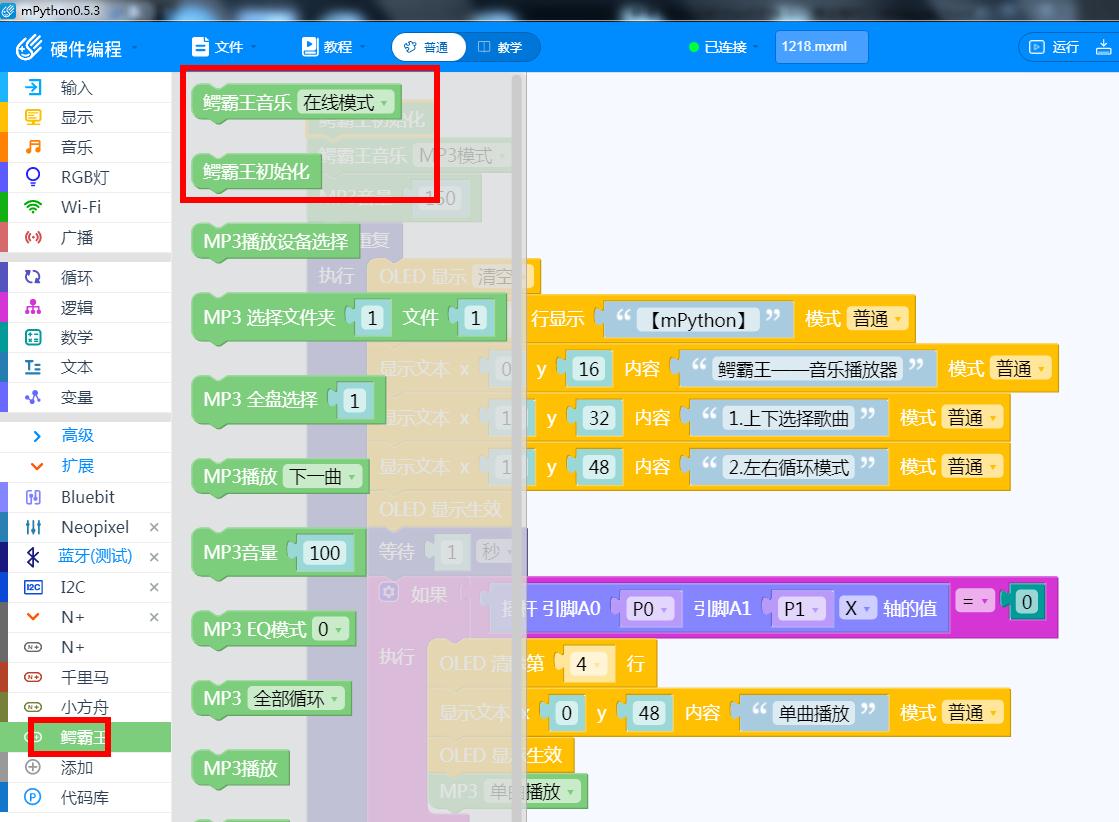Select the second N+ category row
The width and height of the screenshot is (1119, 822).
[86, 647]
